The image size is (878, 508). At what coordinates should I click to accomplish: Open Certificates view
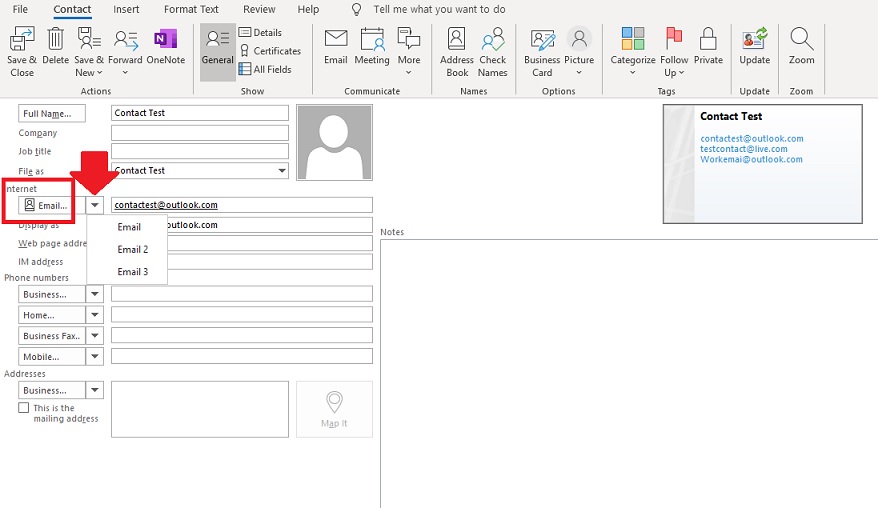[x=270, y=51]
